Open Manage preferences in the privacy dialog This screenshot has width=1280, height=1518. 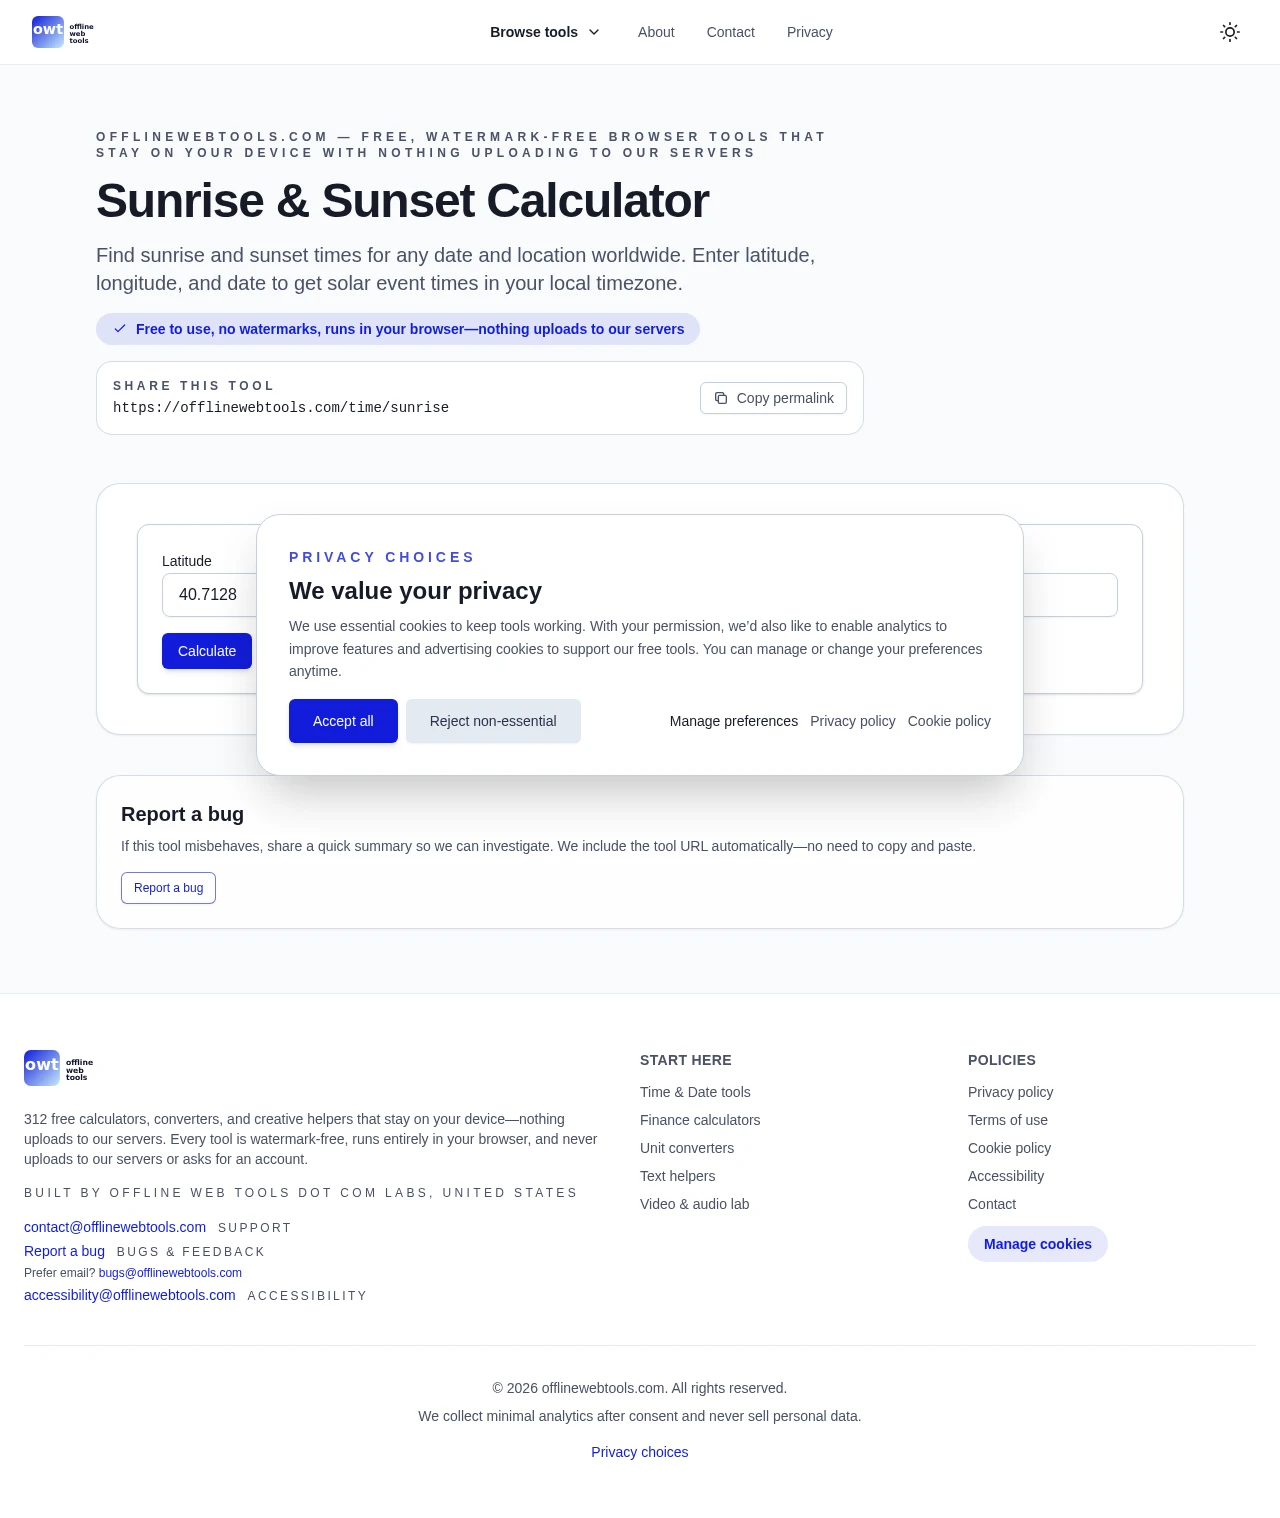[733, 721]
